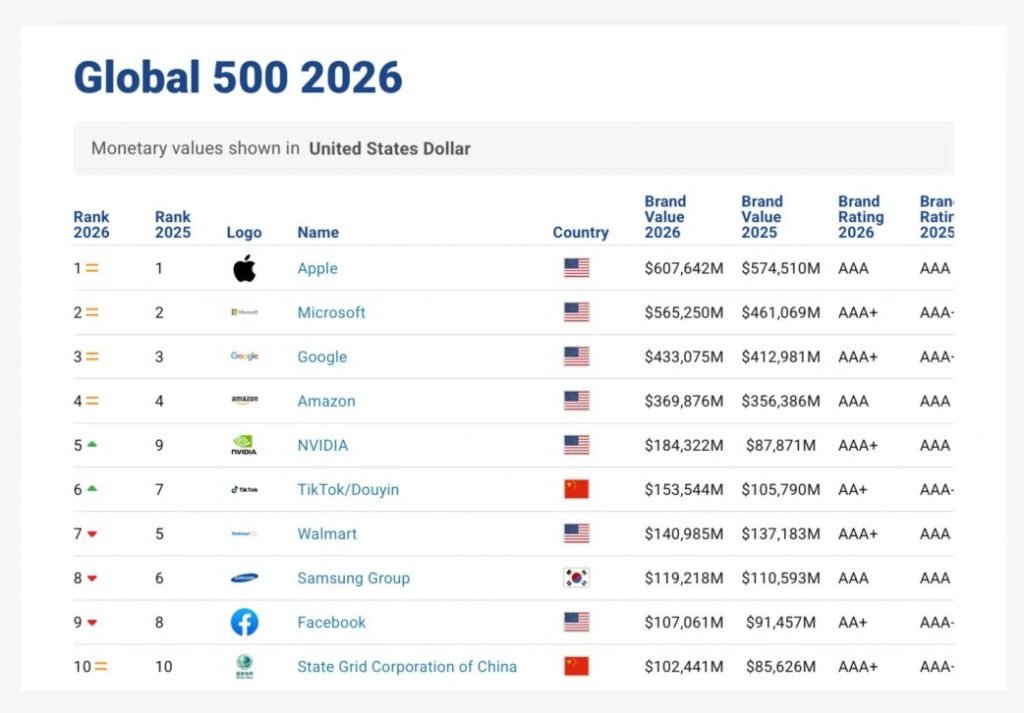Open the United States Dollar currency selector

(390, 148)
